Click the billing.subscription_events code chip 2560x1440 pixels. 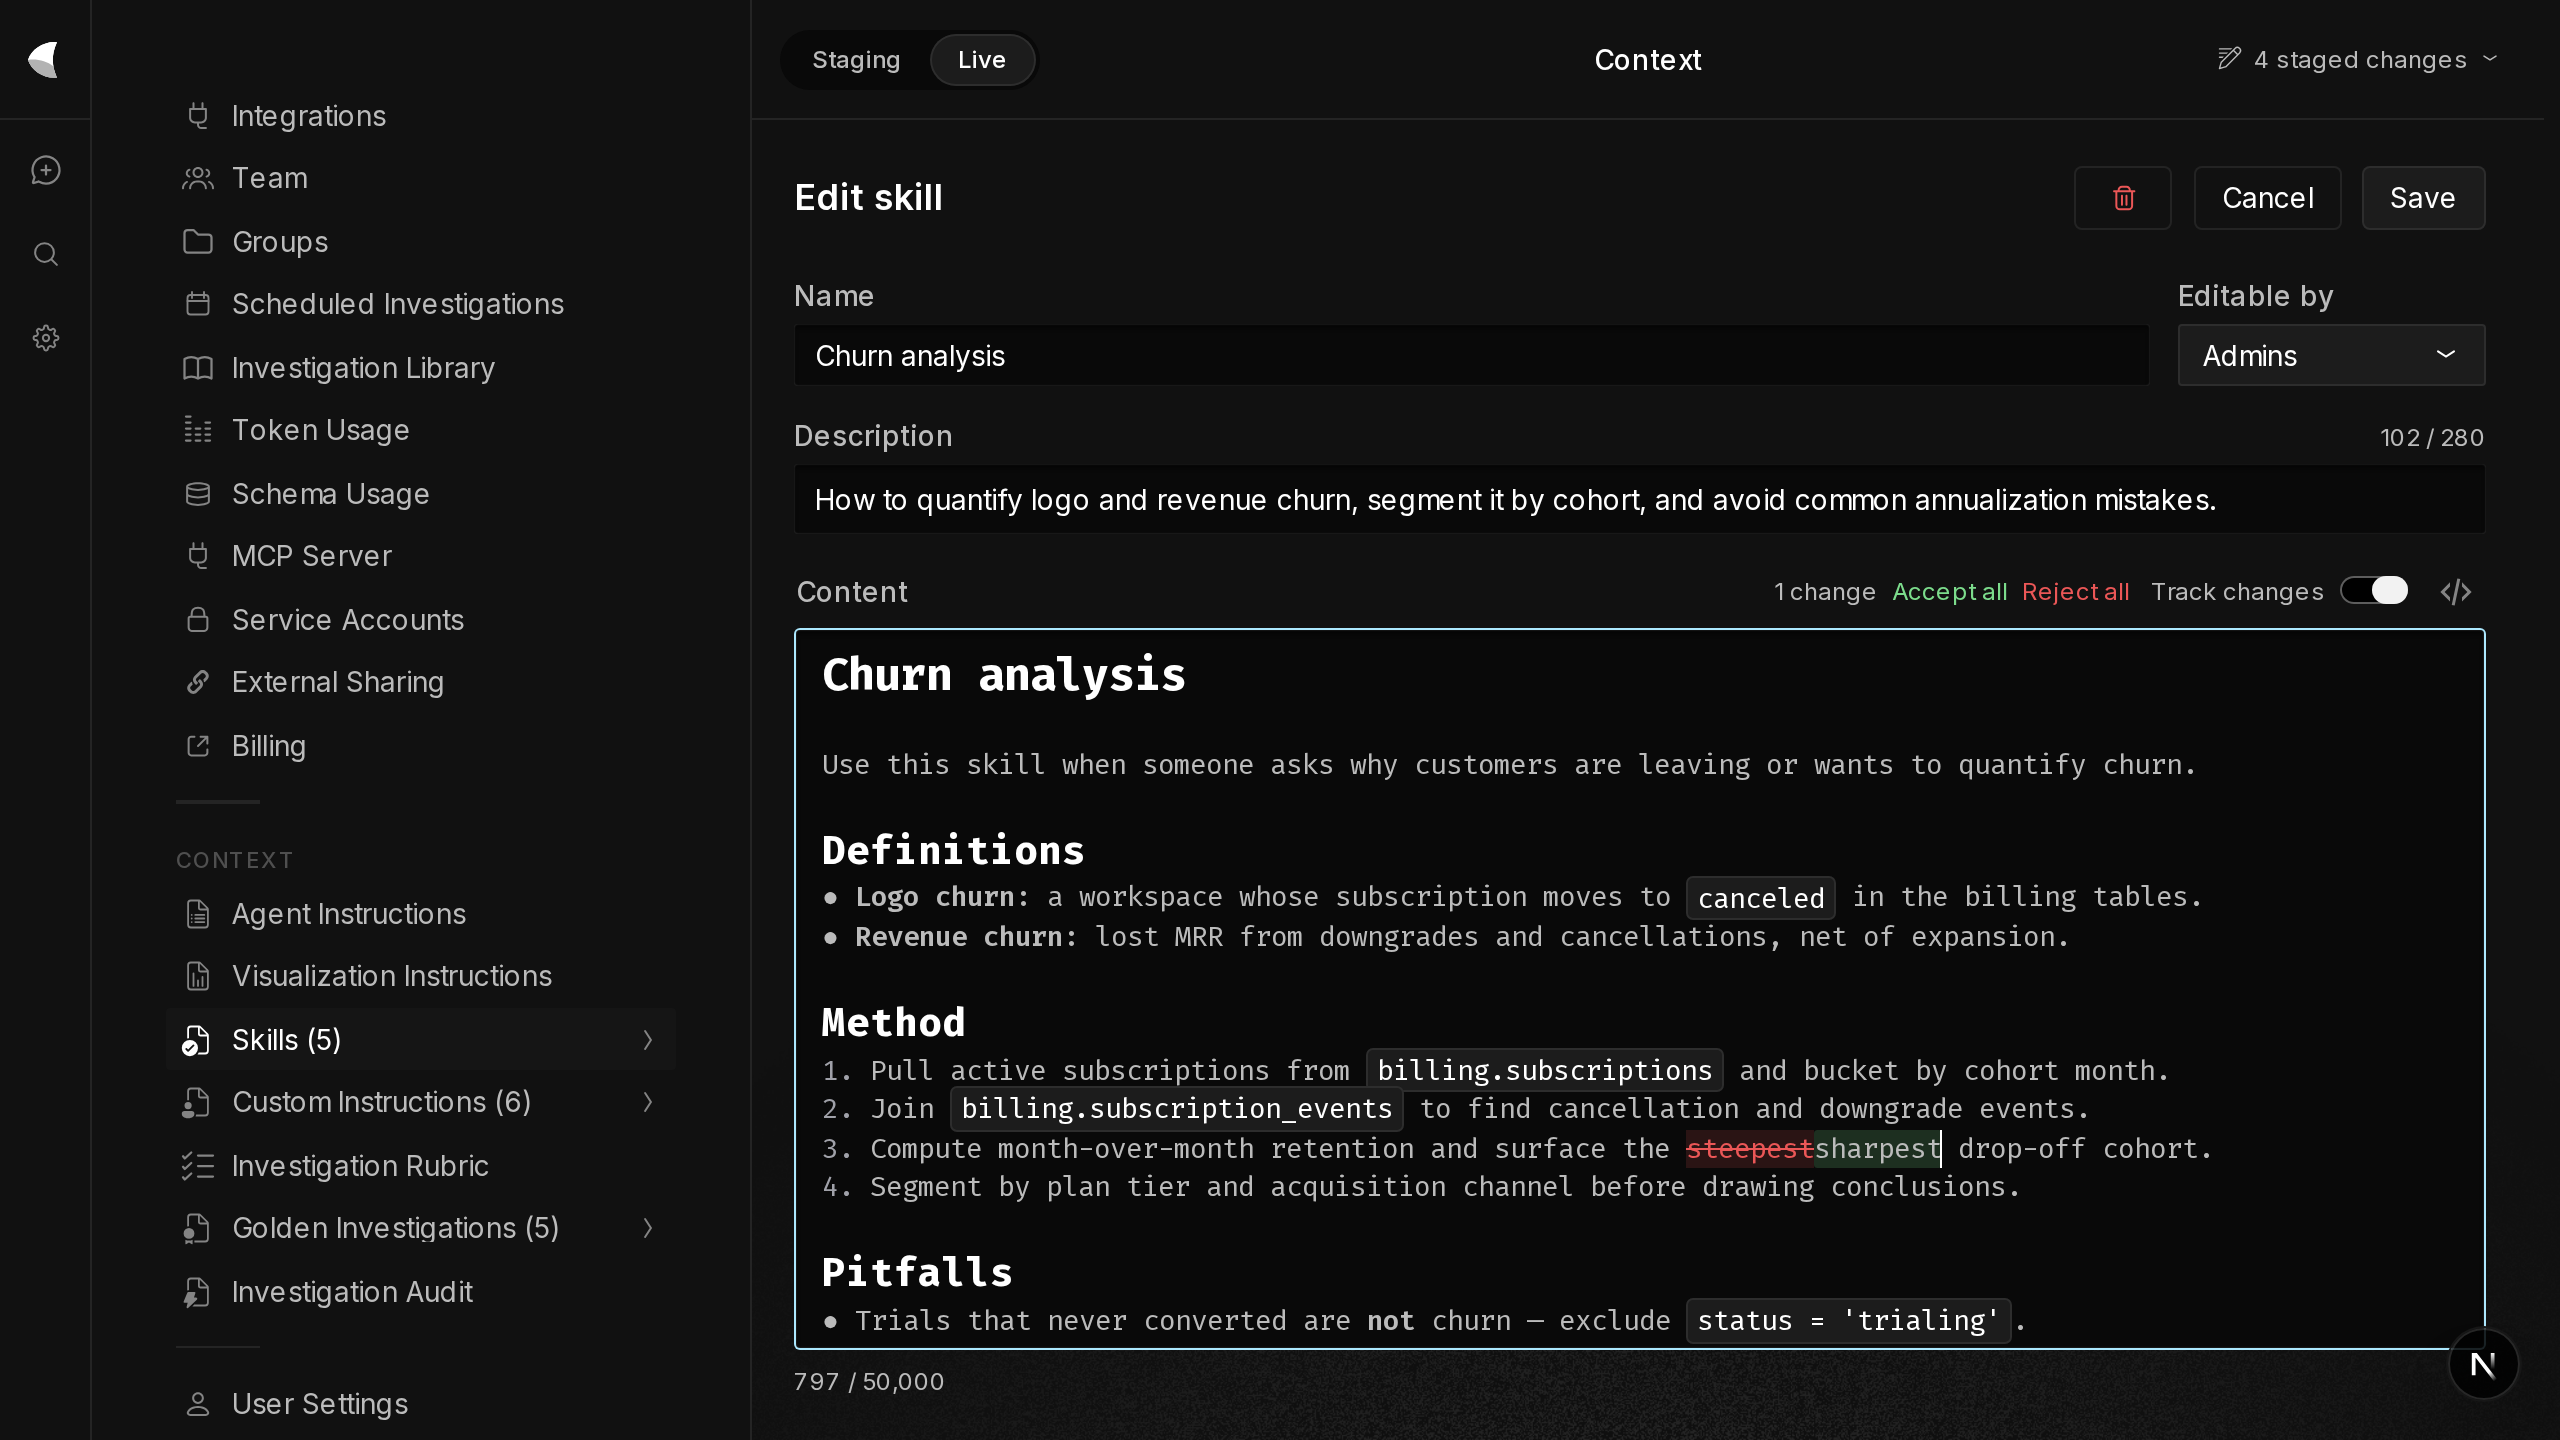coord(1176,1109)
